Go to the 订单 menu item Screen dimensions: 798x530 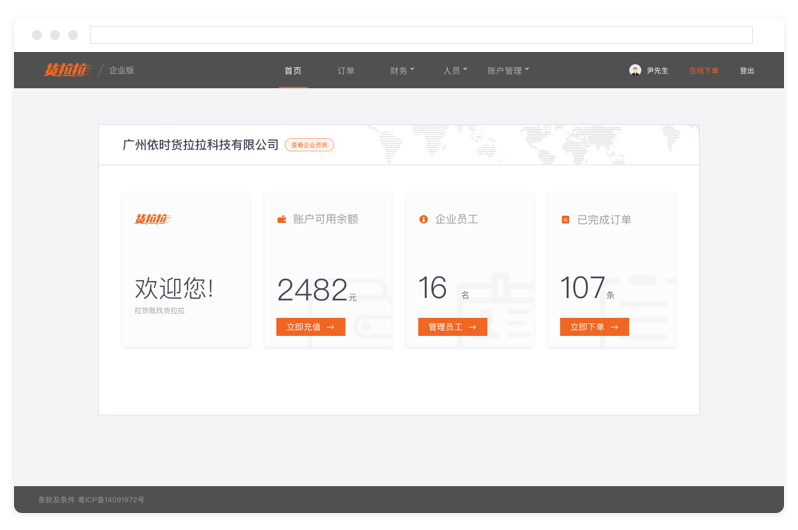click(x=346, y=71)
